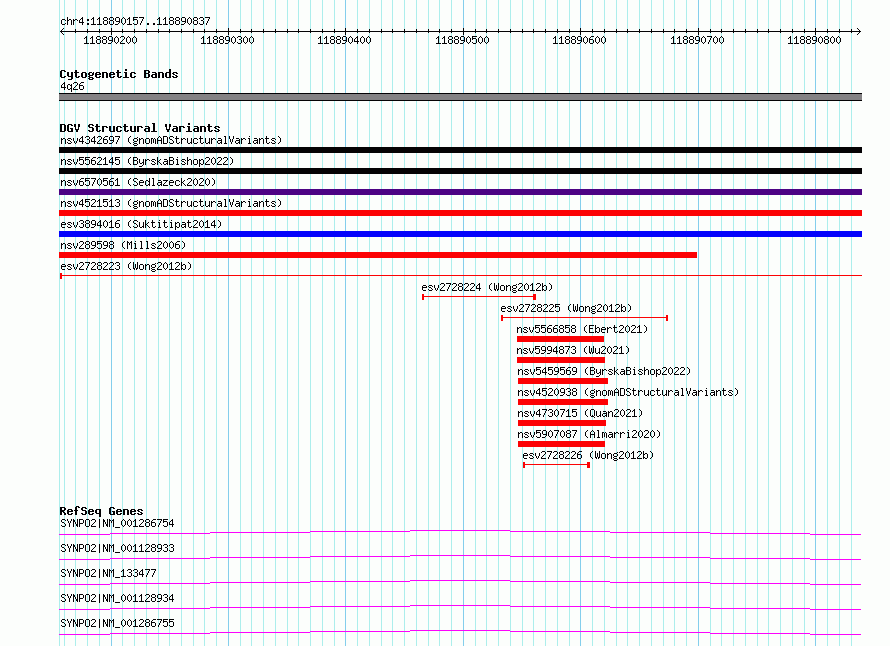Click the red bar under nsv4521513
Image resolution: width=890 pixels, height=646 pixels.
(460, 213)
